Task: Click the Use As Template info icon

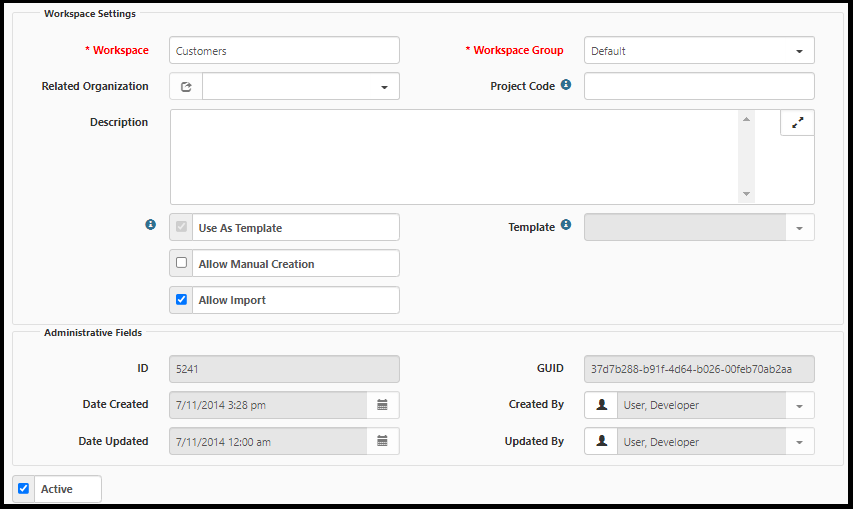Action: pos(150,226)
